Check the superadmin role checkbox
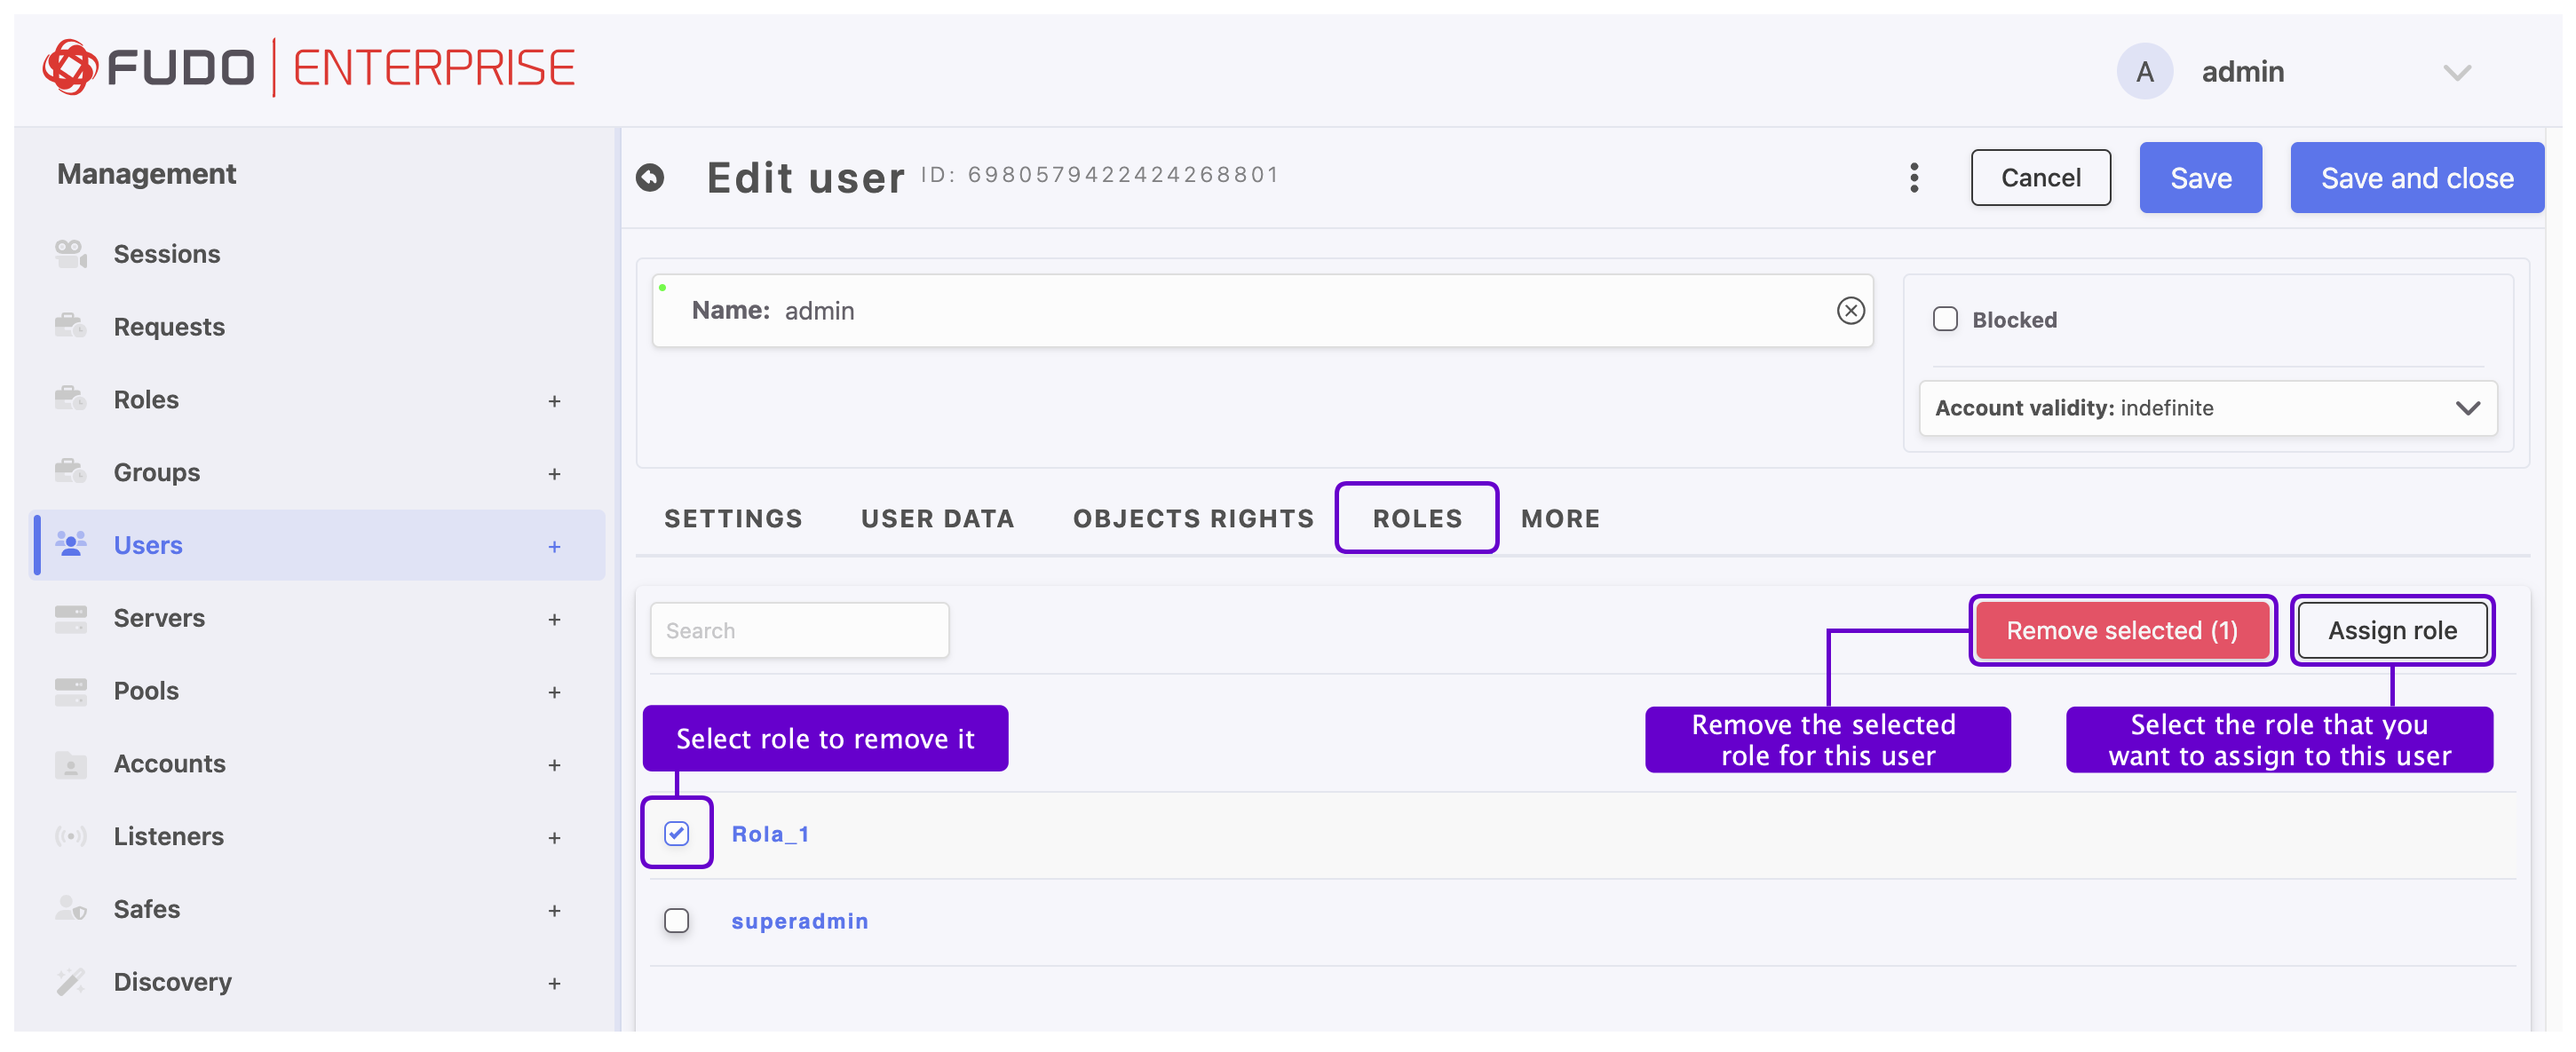Image resolution: width=2576 pixels, height=1052 pixels. [x=677, y=920]
